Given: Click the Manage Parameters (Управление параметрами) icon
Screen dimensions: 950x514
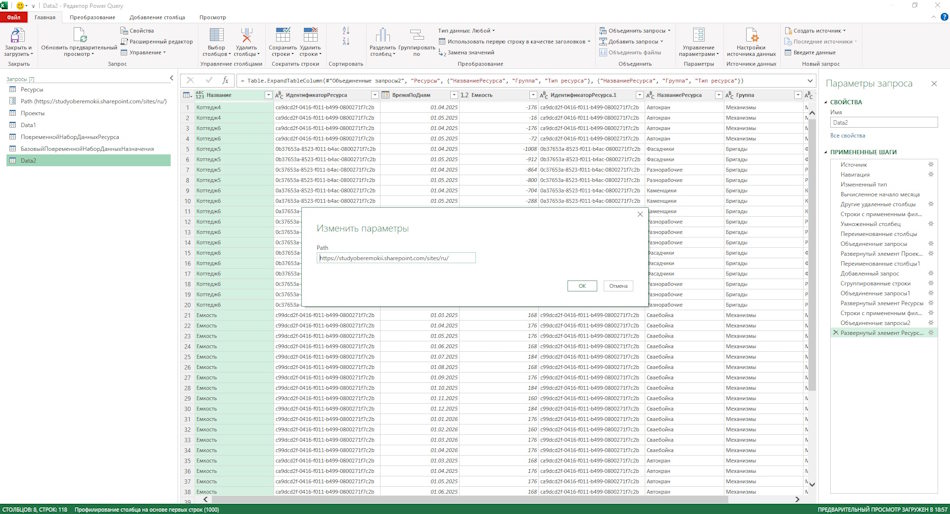Looking at the screenshot, I should click(x=699, y=35).
